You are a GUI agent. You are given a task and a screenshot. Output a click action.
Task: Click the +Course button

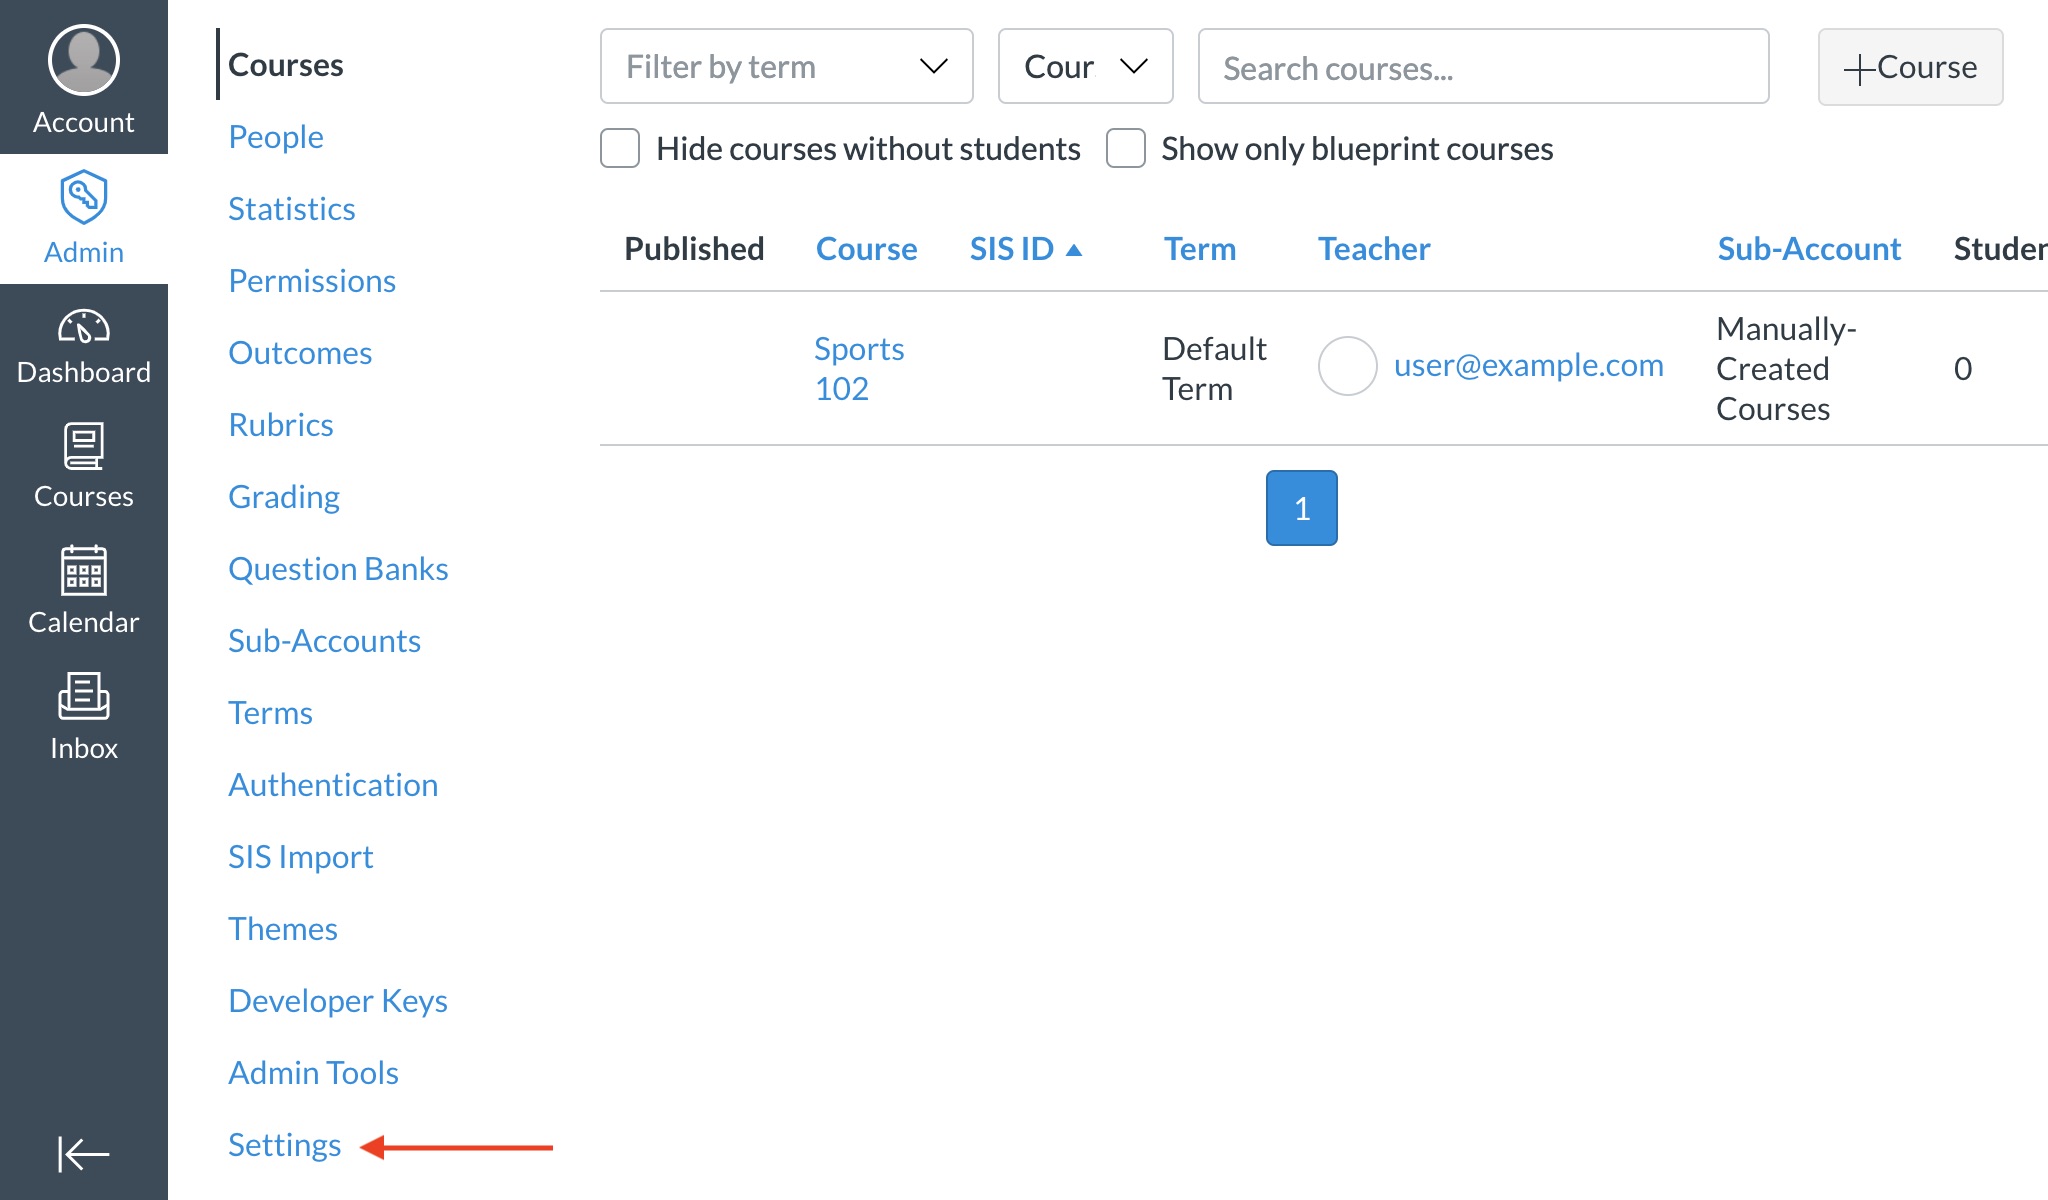click(x=1910, y=67)
